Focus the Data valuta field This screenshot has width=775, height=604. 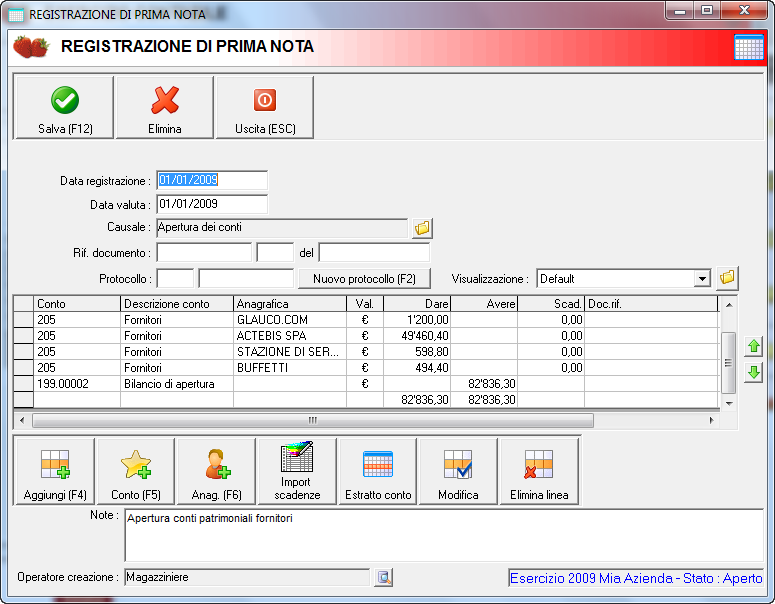click(212, 204)
